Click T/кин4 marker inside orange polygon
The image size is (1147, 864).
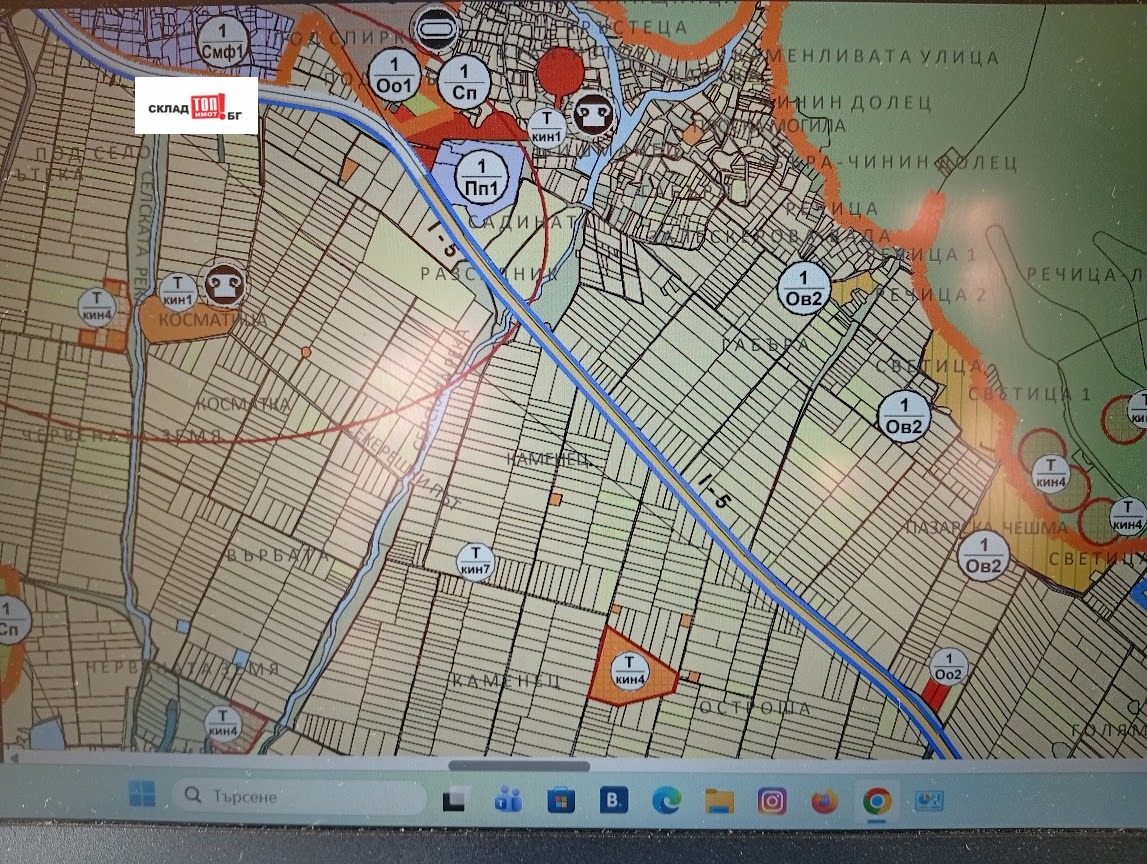pos(630,670)
